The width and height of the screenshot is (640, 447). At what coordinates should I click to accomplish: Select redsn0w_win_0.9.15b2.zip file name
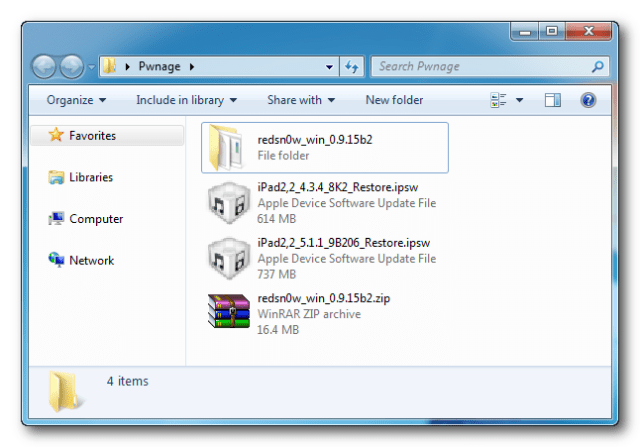coord(324,298)
